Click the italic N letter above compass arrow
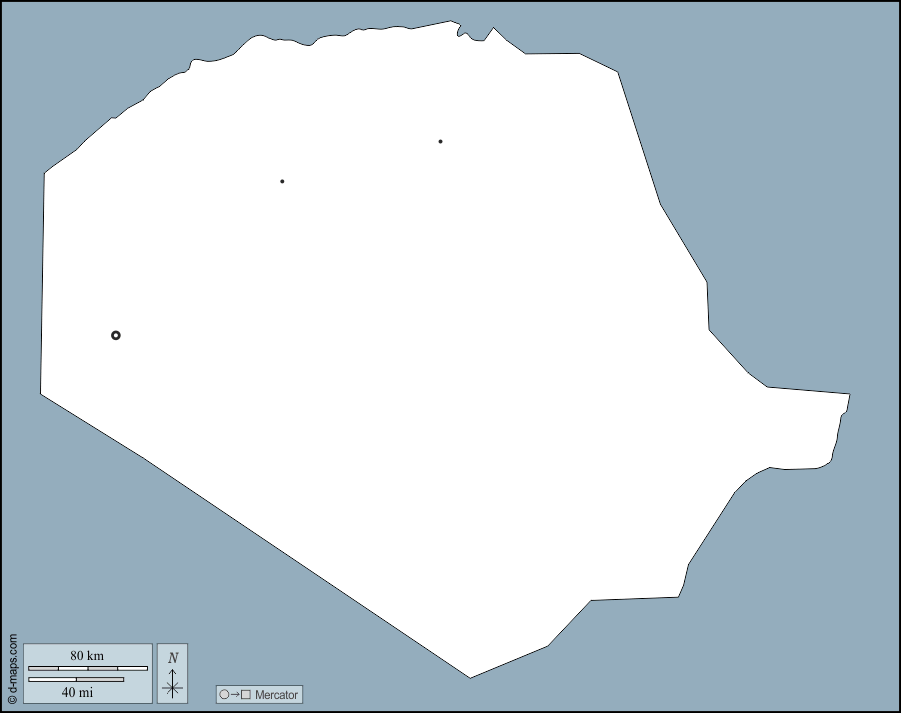This screenshot has width=901, height=713. coord(173,658)
